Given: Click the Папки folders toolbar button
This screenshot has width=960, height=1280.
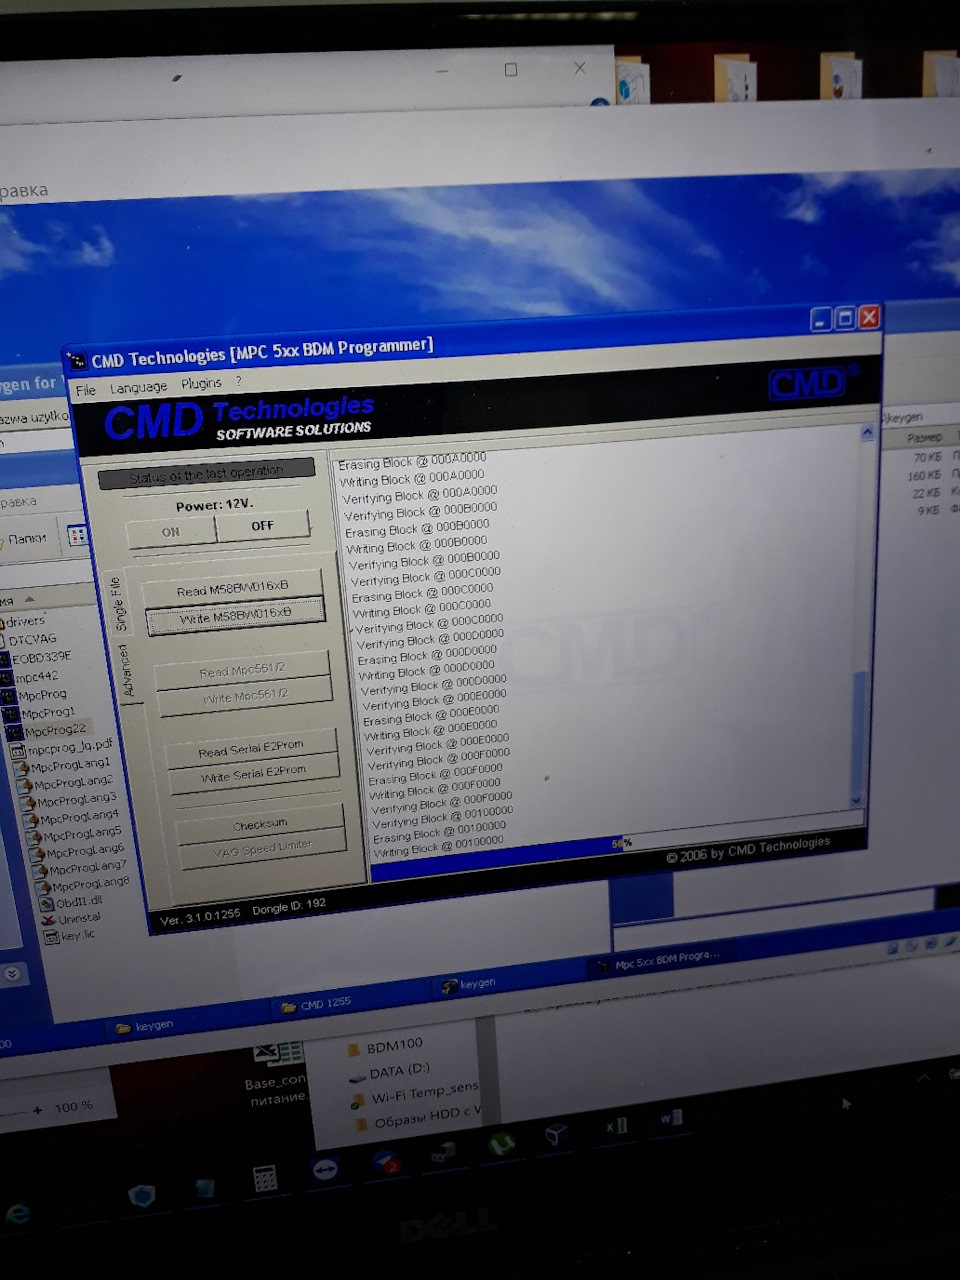Looking at the screenshot, I should pos(23,540).
